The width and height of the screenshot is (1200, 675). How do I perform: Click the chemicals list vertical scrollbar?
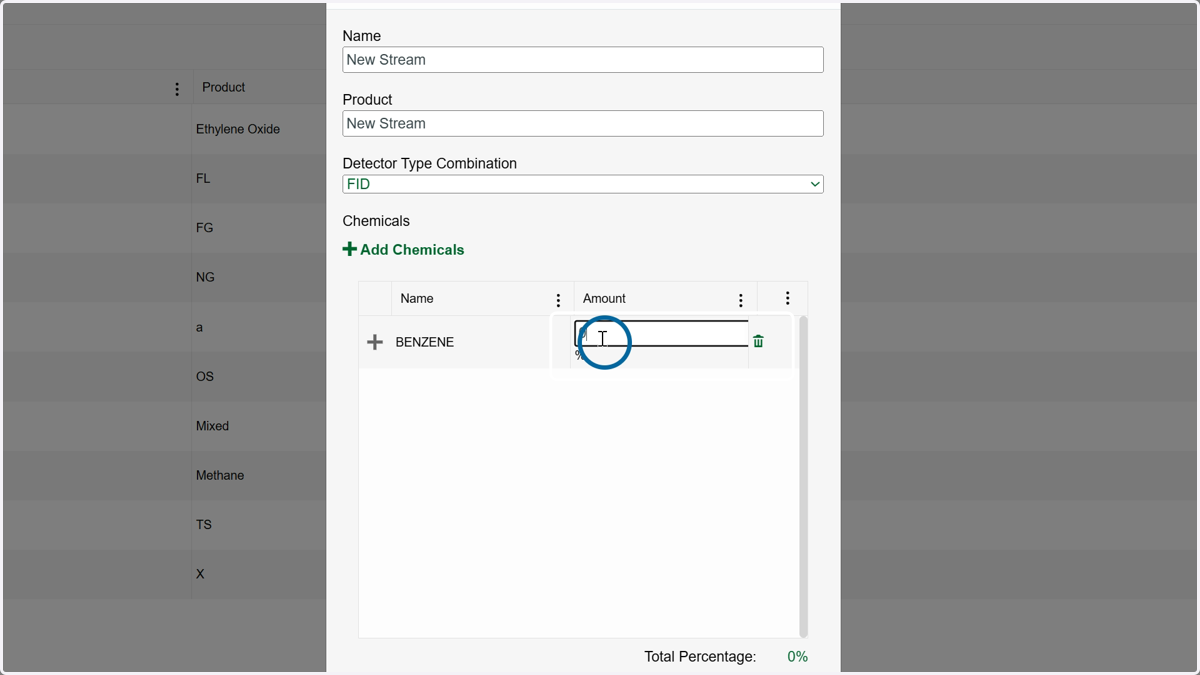pos(803,477)
